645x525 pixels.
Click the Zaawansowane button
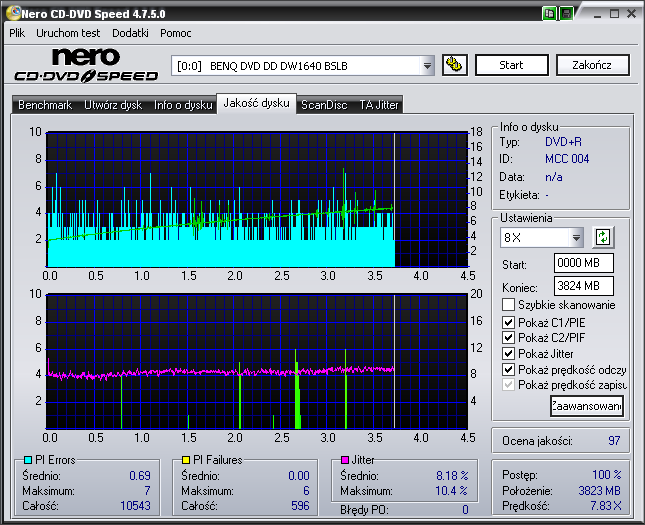[586, 406]
